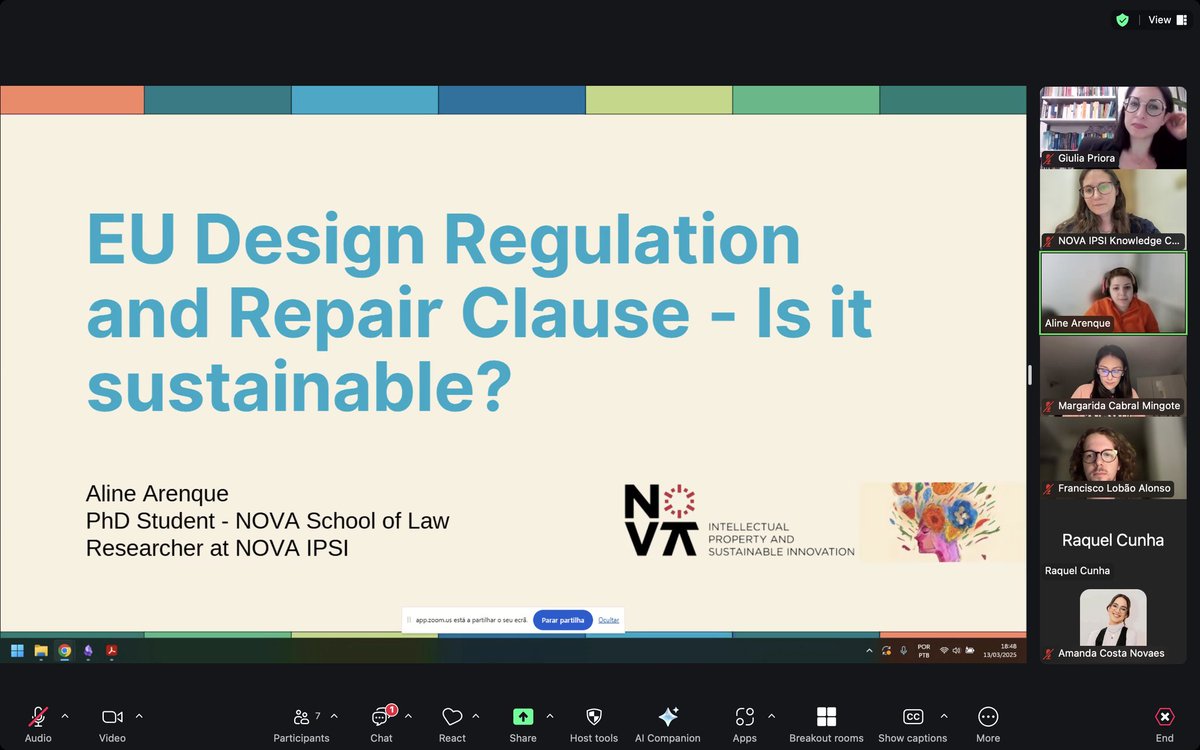The width and height of the screenshot is (1200, 750).
Task: Select Margarida Cabral Mingote's video tile
Action: pos(1113,375)
